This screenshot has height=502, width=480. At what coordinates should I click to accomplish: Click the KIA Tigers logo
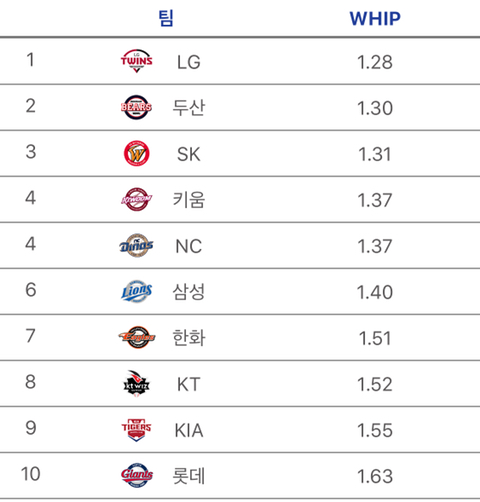(x=136, y=430)
